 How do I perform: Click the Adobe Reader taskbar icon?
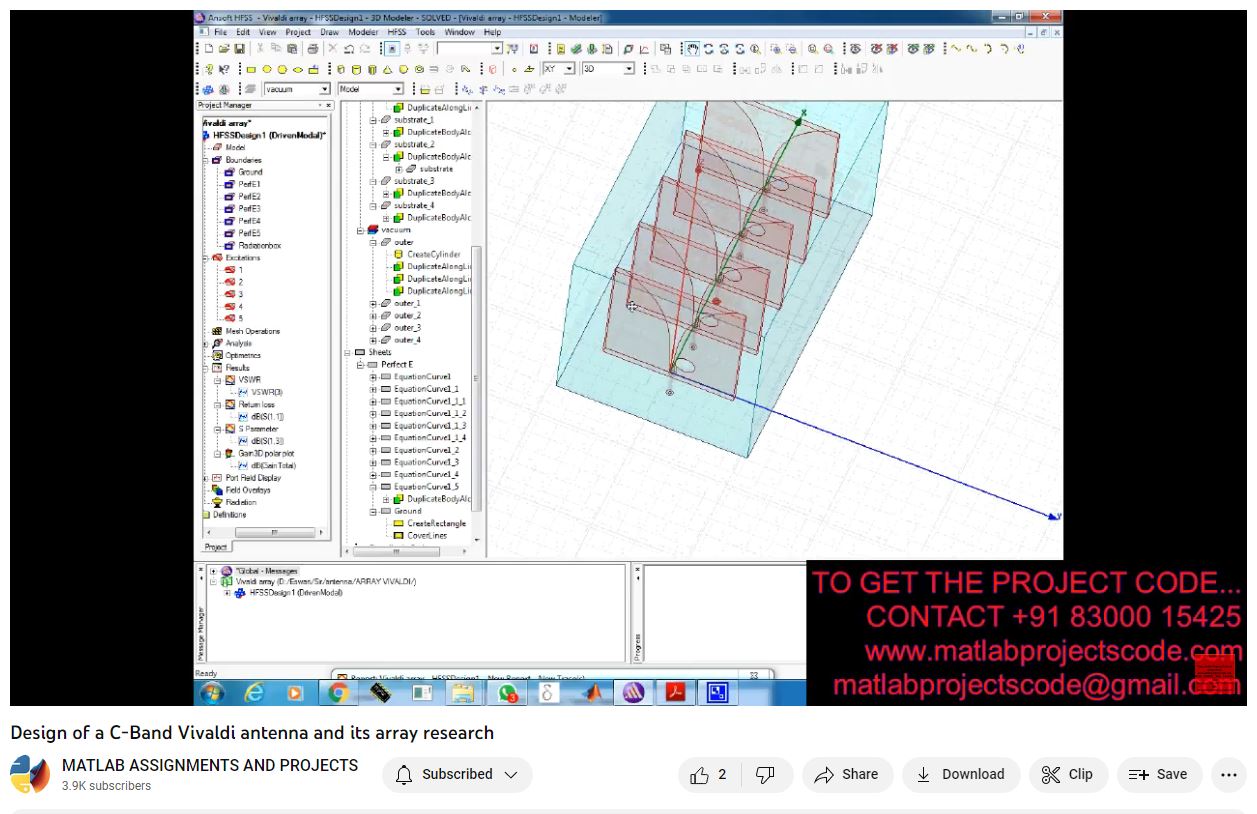point(675,692)
